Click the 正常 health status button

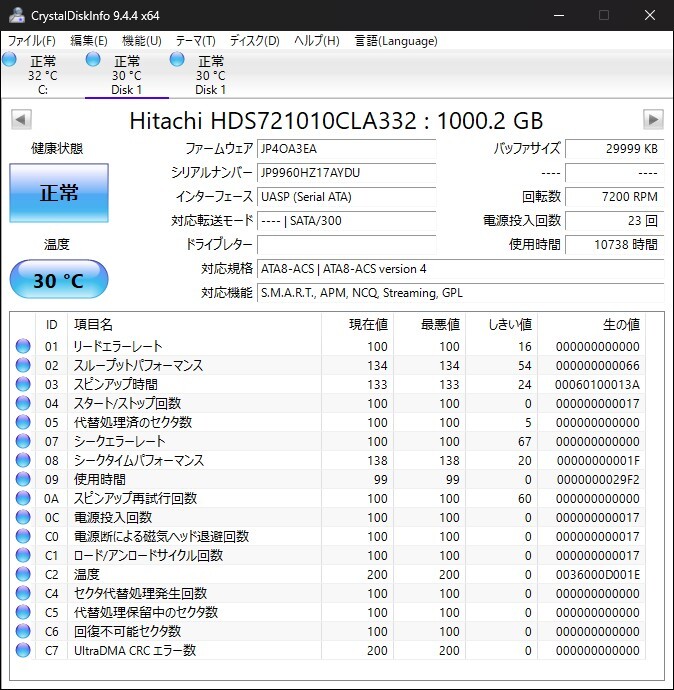point(59,193)
